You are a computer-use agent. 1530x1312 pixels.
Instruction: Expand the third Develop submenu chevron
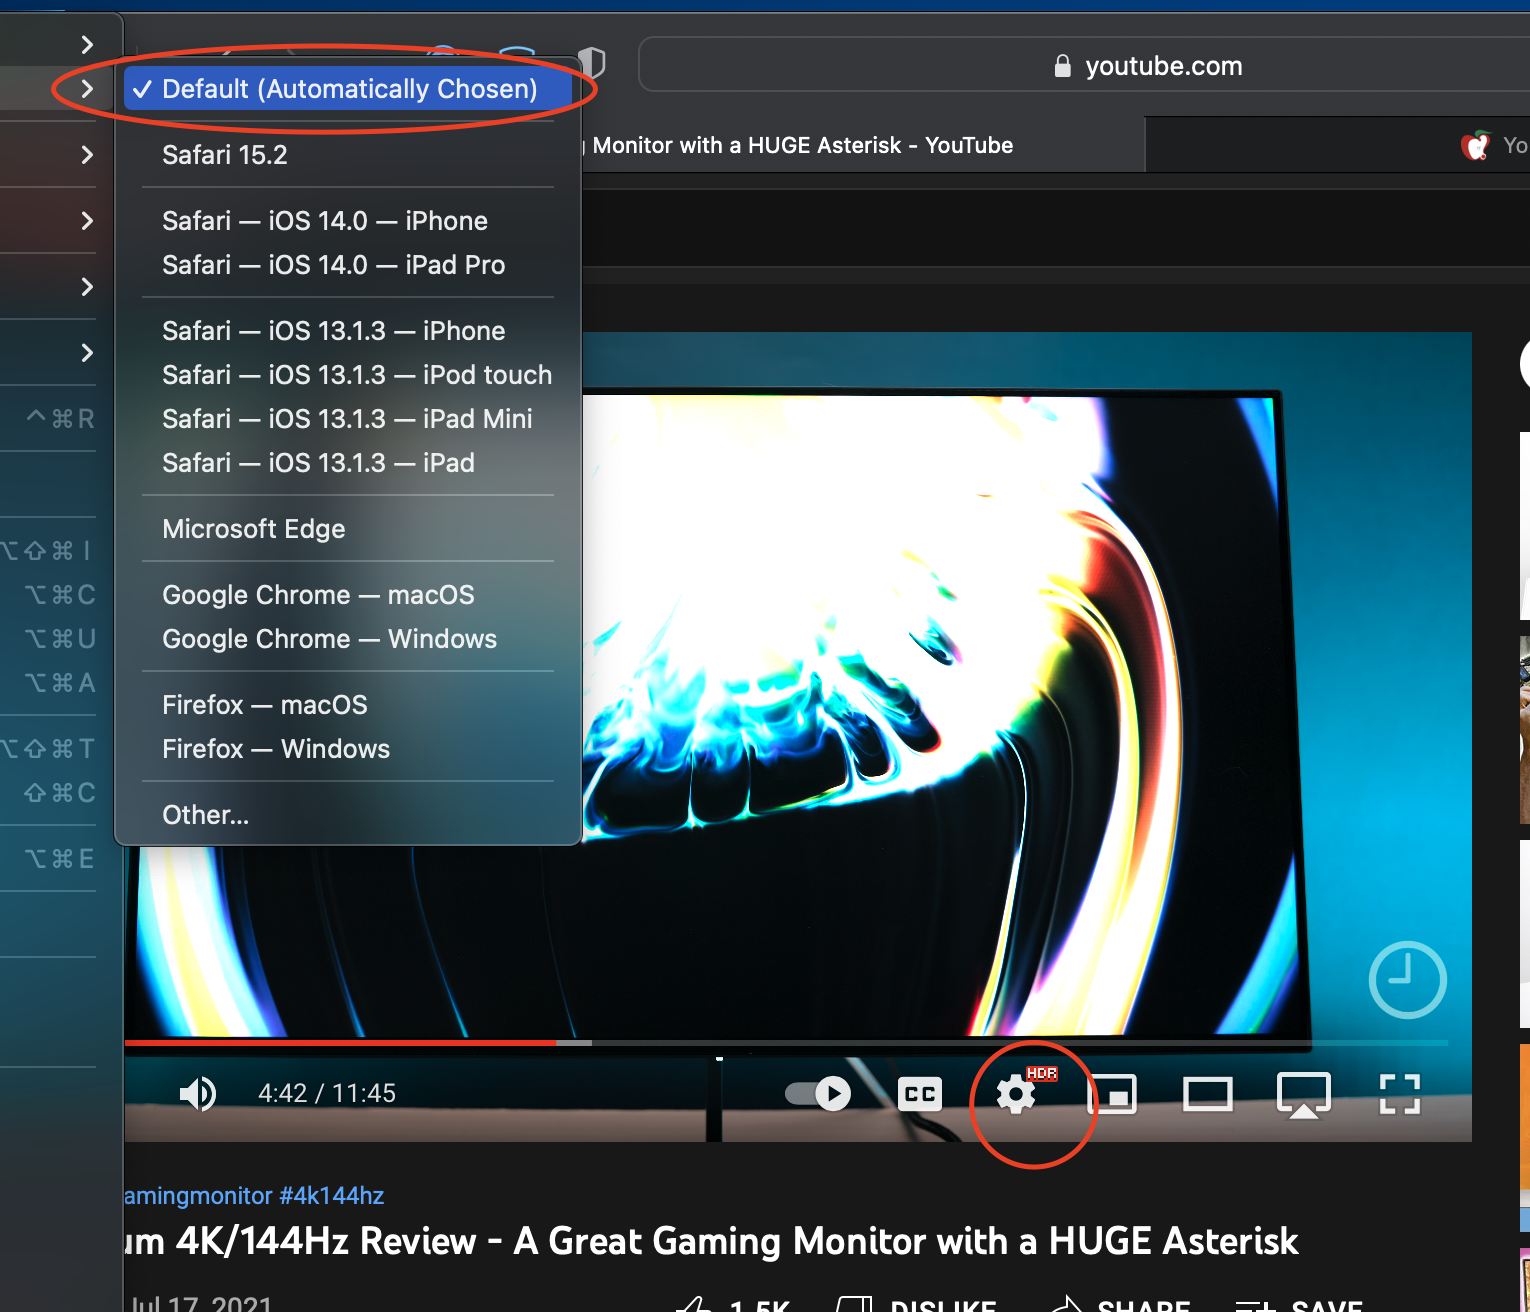[87, 155]
